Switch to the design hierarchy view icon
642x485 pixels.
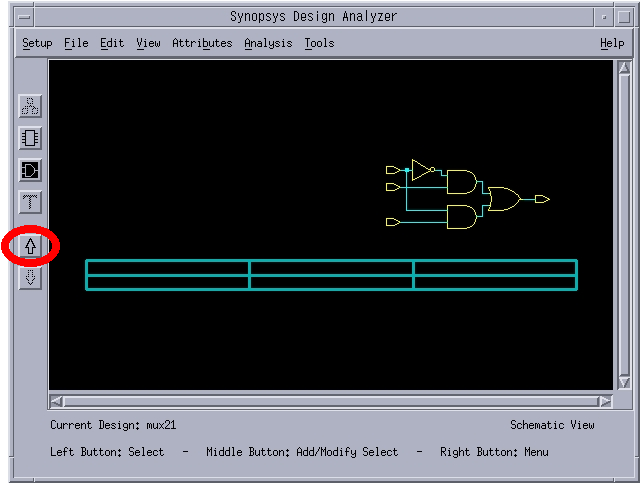[x=30, y=106]
